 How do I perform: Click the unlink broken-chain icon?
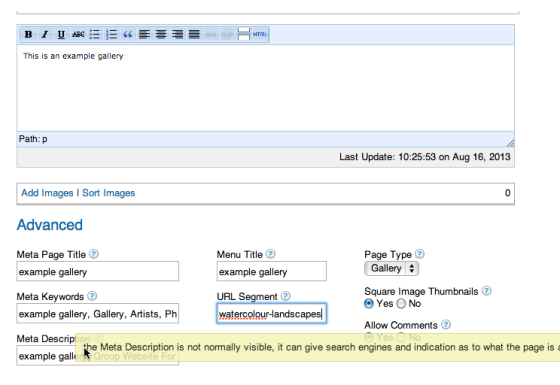[x=227, y=34]
